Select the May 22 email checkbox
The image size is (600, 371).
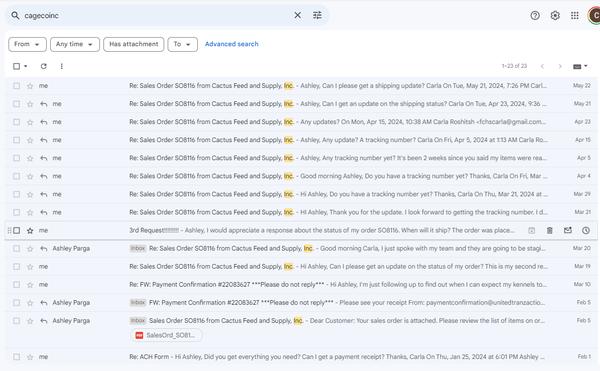(x=16, y=86)
